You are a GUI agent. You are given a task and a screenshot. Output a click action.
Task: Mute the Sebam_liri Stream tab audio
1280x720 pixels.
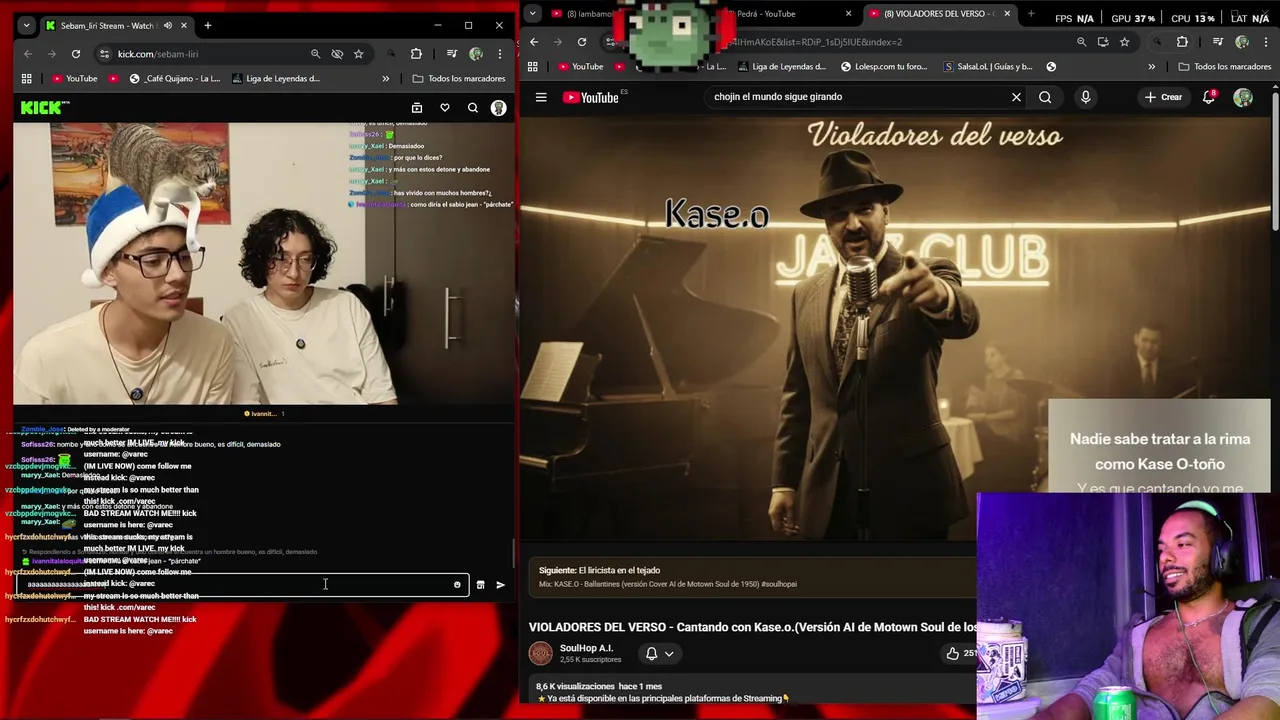point(167,25)
